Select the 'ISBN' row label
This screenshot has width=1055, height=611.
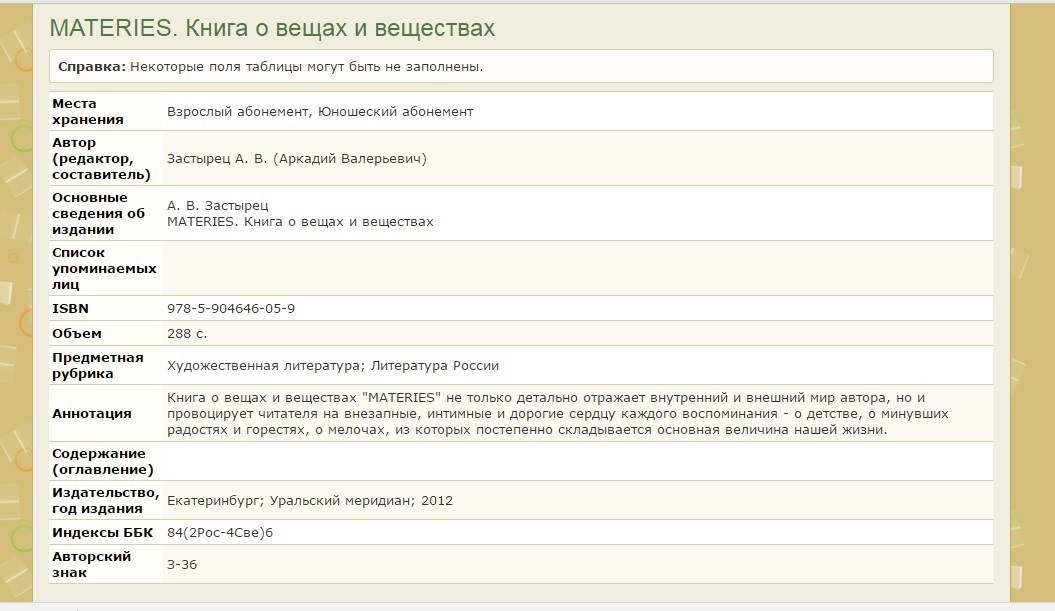coord(70,309)
